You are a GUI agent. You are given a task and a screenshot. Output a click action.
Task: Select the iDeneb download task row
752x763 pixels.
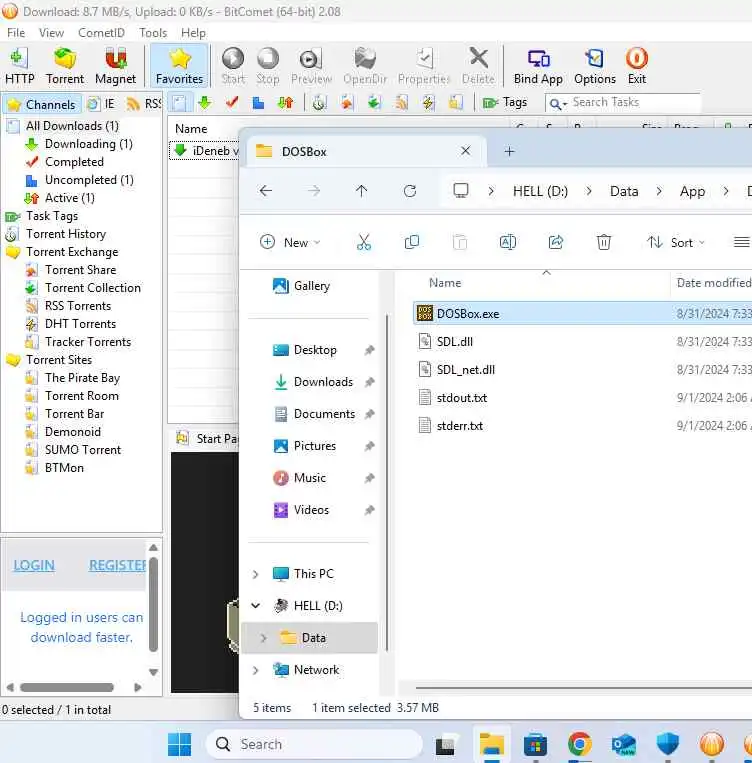coord(203,151)
